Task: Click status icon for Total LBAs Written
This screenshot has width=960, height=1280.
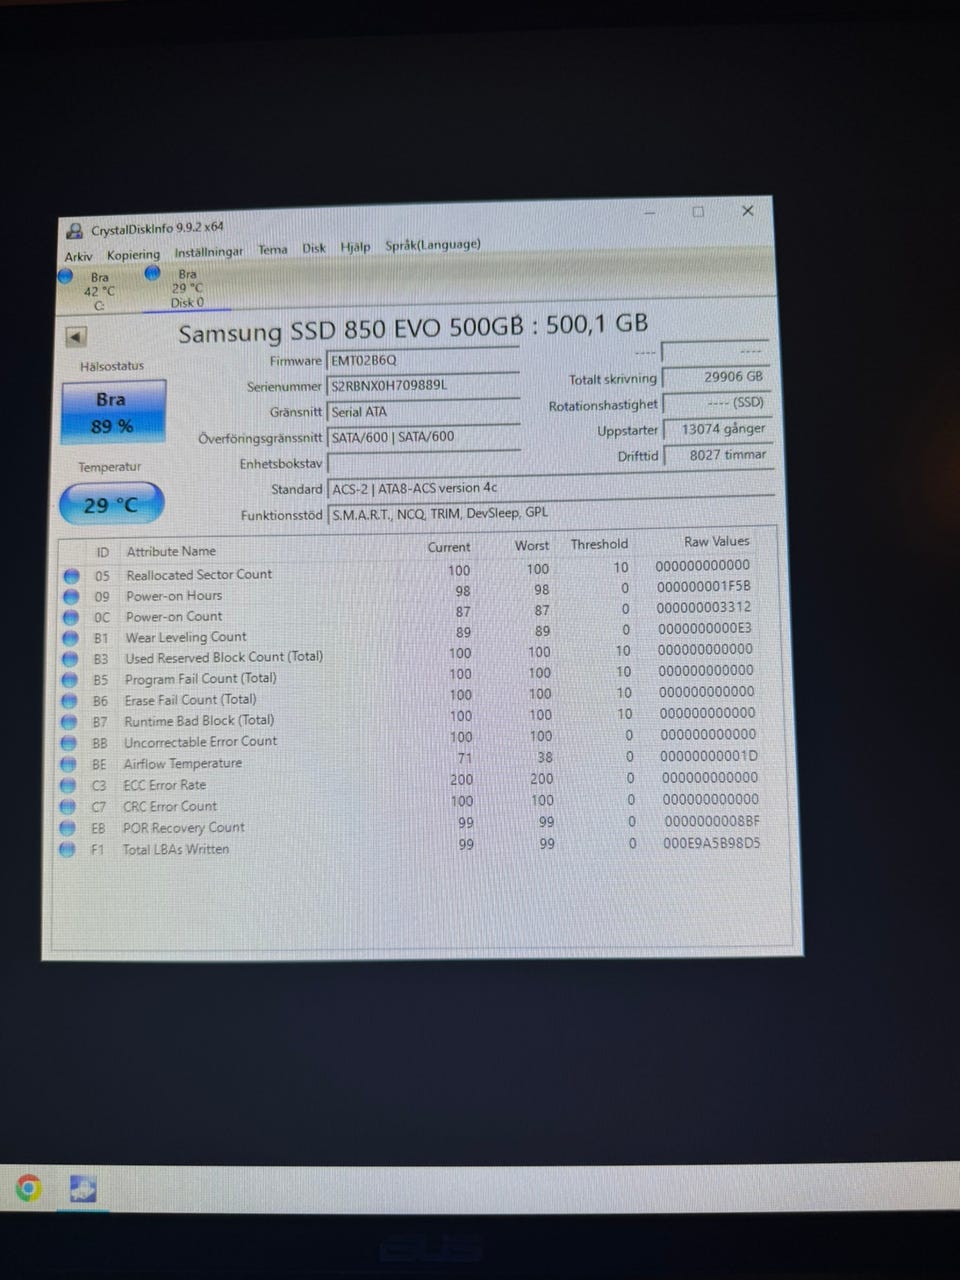Action: [67, 850]
